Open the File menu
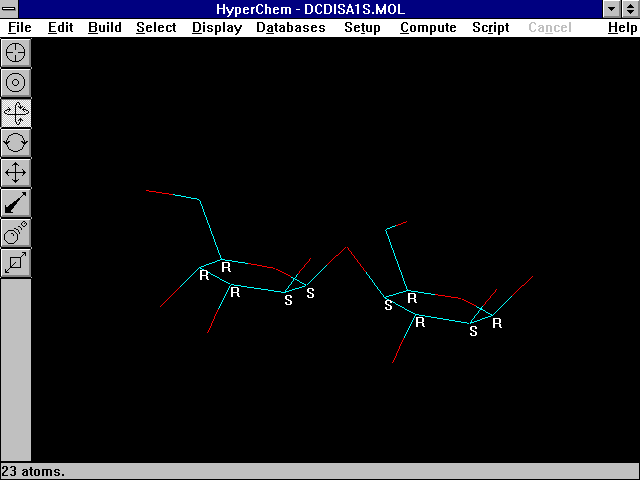This screenshot has width=640, height=480. 19,27
